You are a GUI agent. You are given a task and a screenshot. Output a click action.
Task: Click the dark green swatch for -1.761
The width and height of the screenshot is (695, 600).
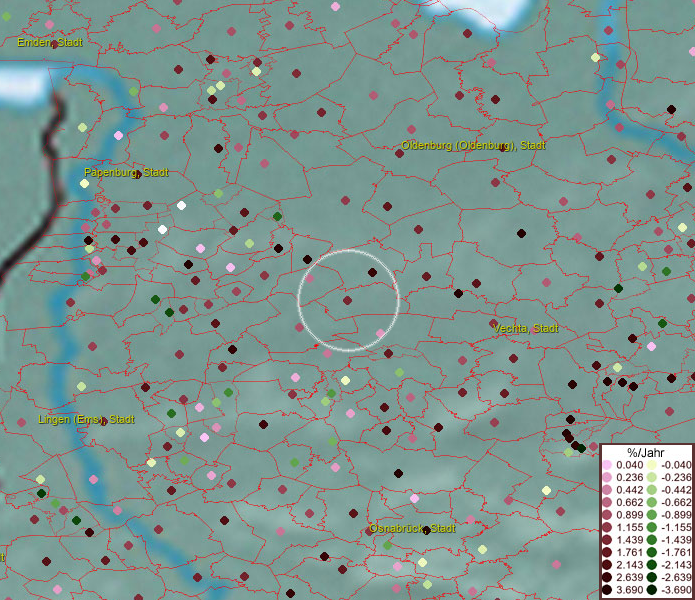(652, 552)
